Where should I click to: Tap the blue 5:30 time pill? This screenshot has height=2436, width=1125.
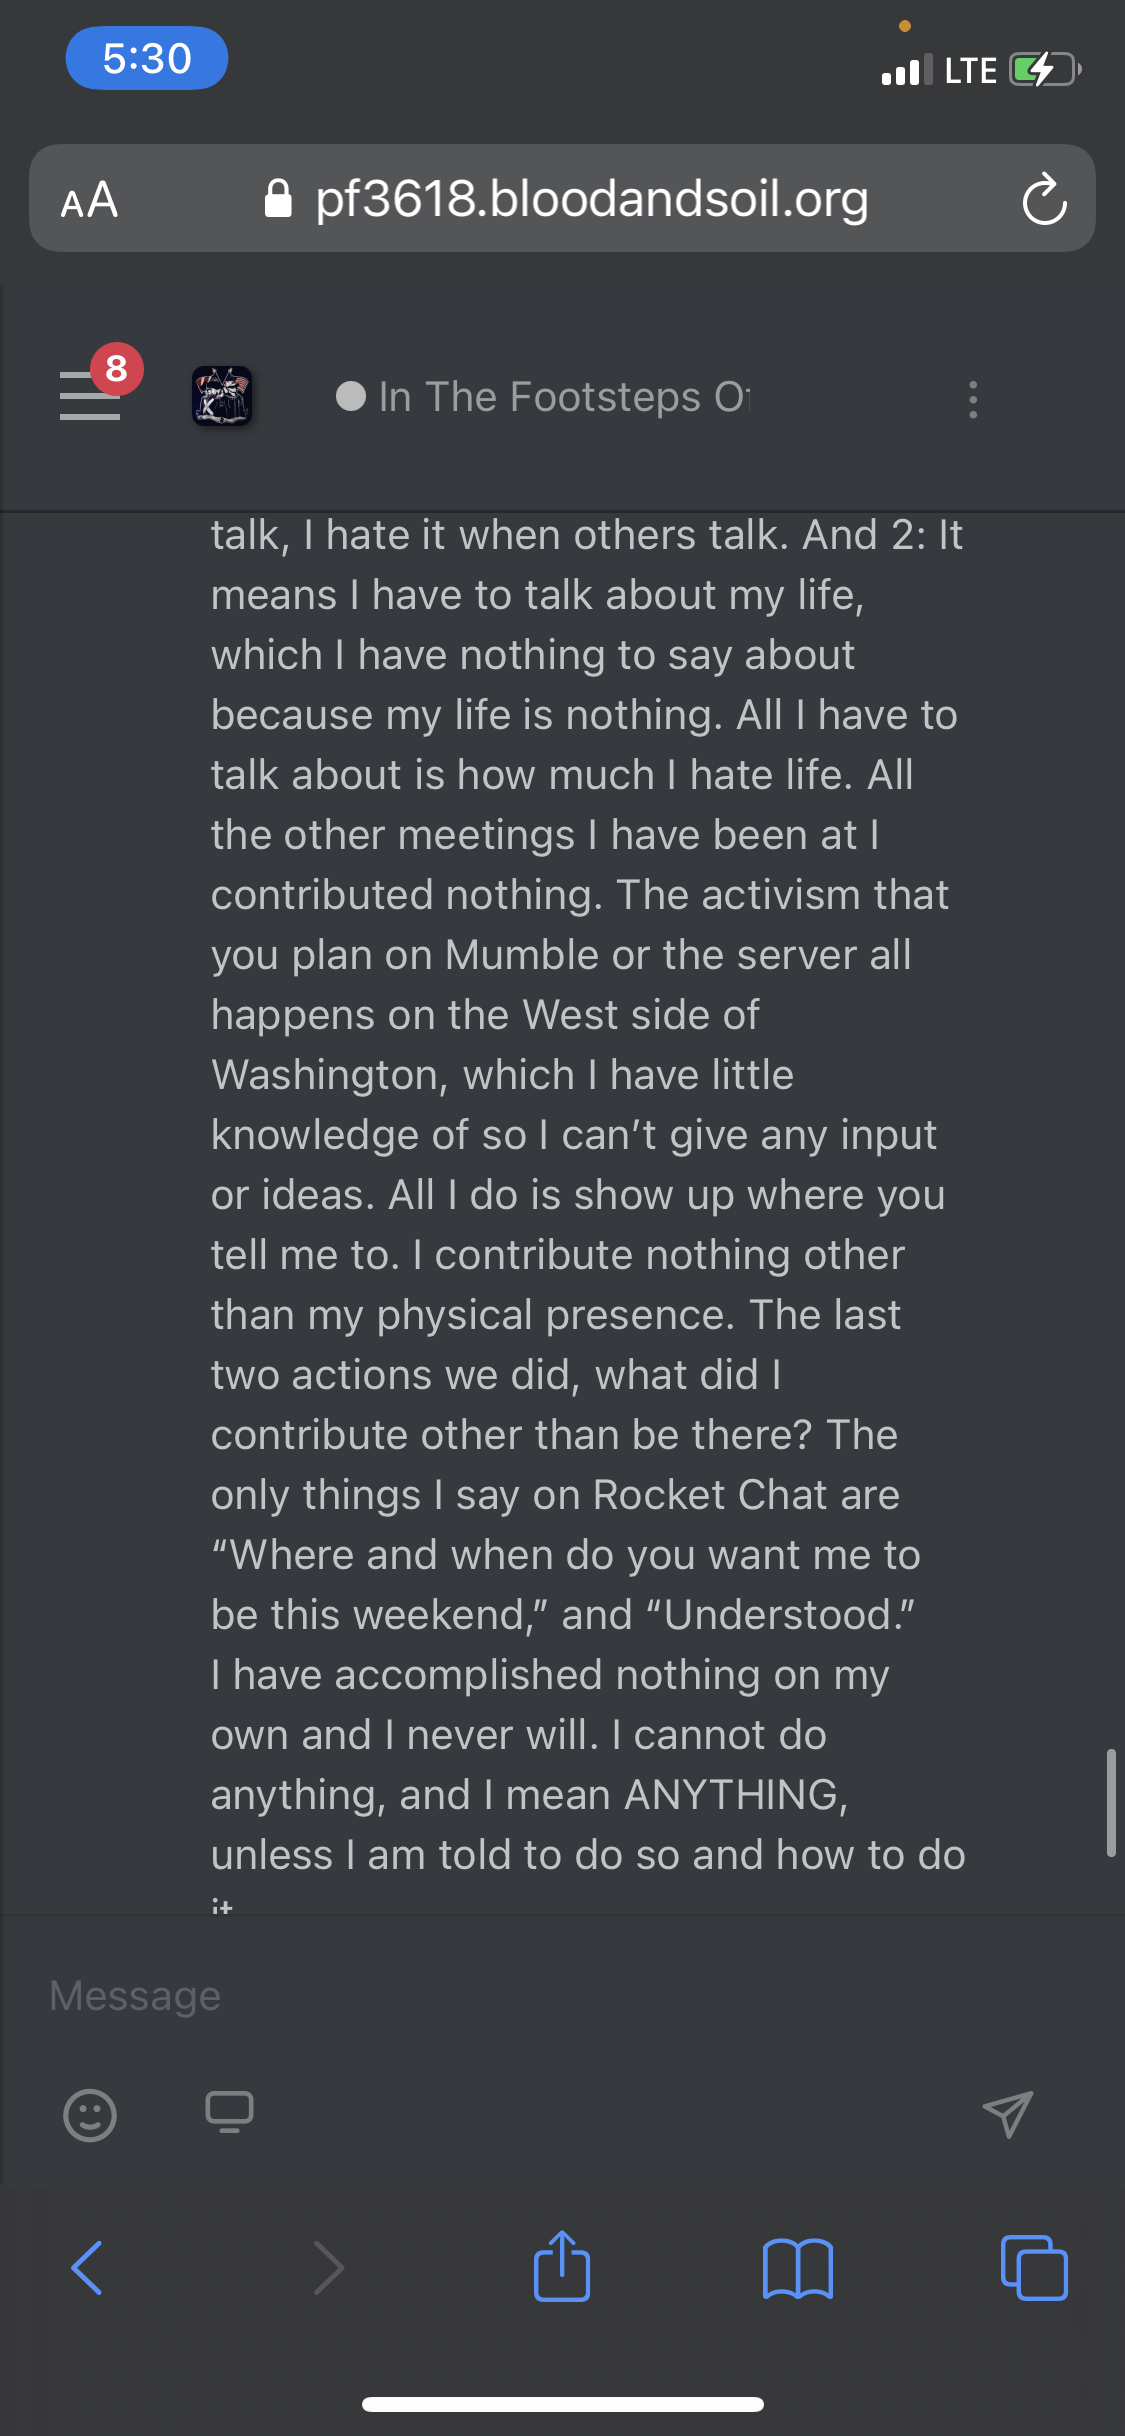tap(147, 58)
